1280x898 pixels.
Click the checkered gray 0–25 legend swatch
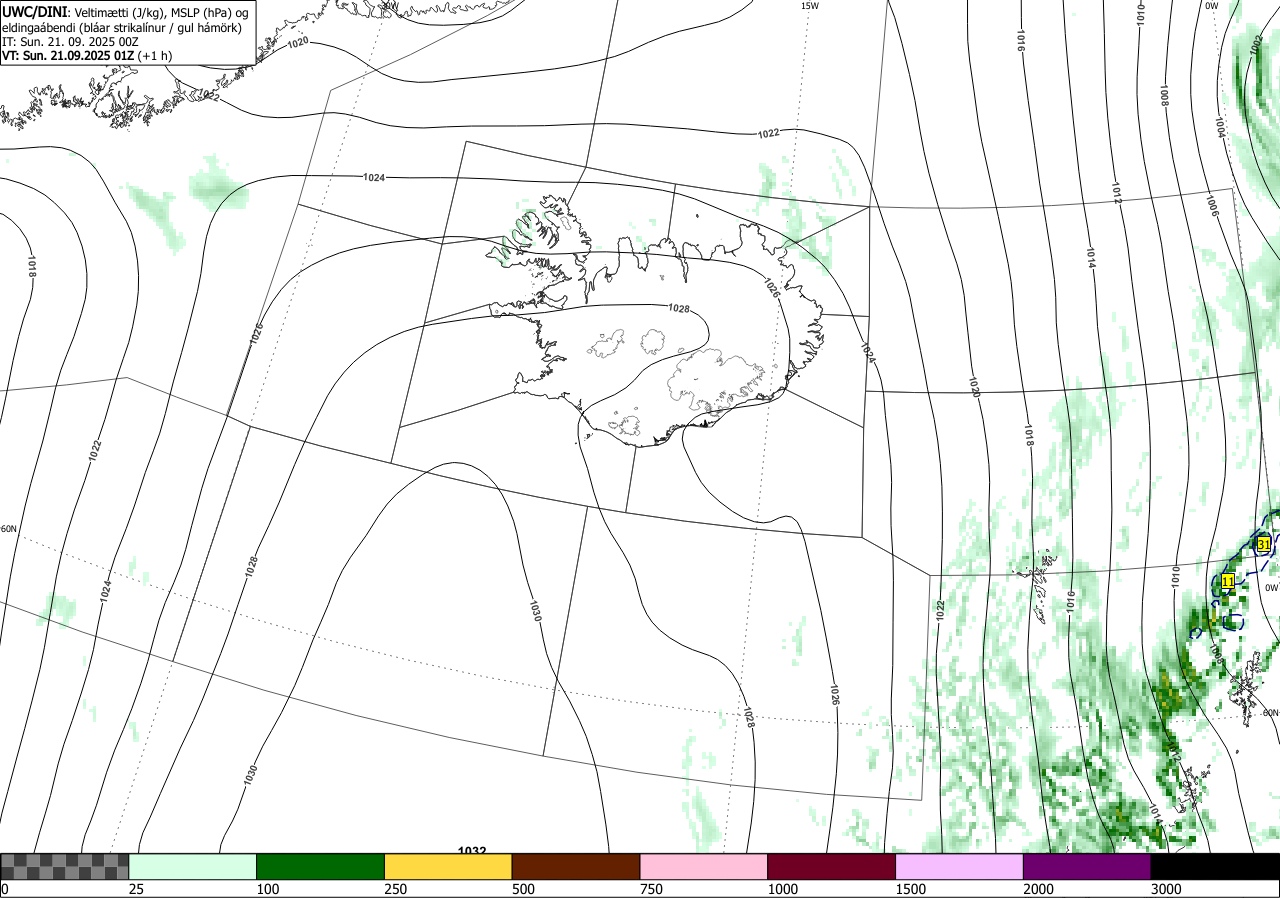[x=65, y=866]
